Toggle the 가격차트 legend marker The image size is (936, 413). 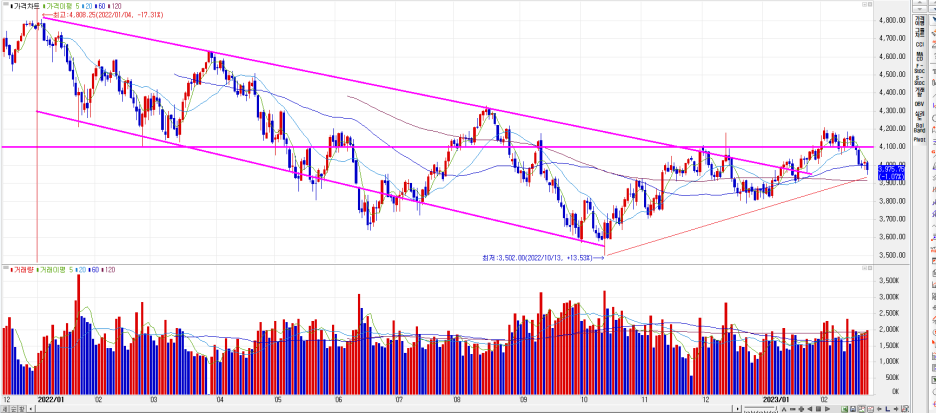[x=12, y=6]
